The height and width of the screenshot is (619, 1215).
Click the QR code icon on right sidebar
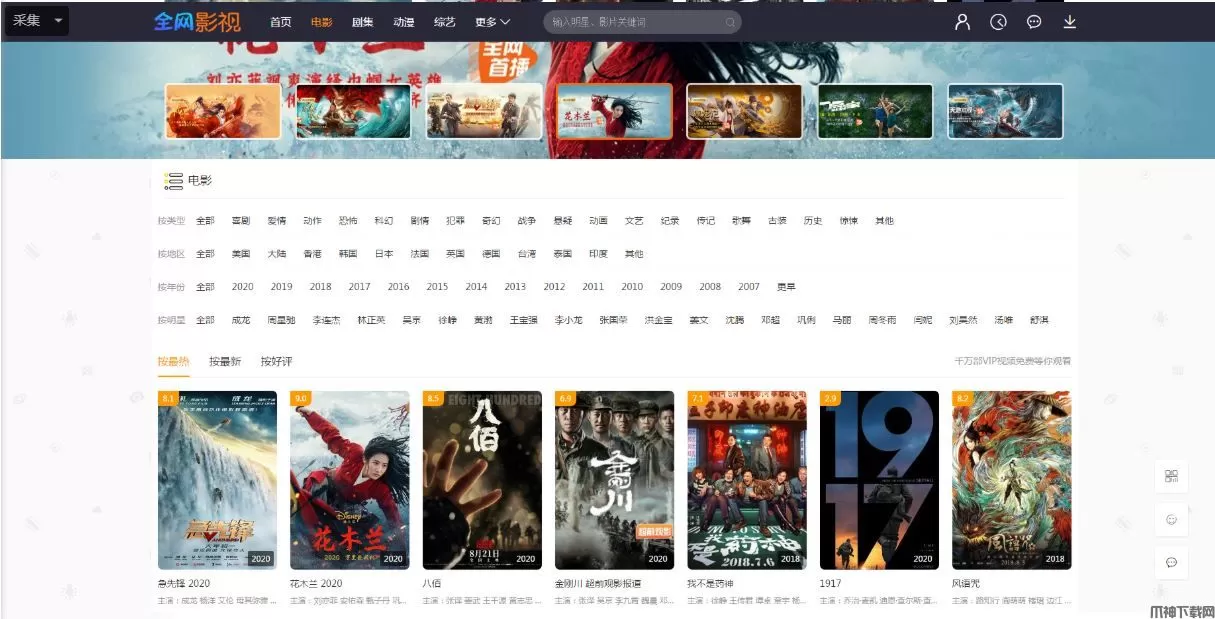pyautogui.click(x=1171, y=476)
